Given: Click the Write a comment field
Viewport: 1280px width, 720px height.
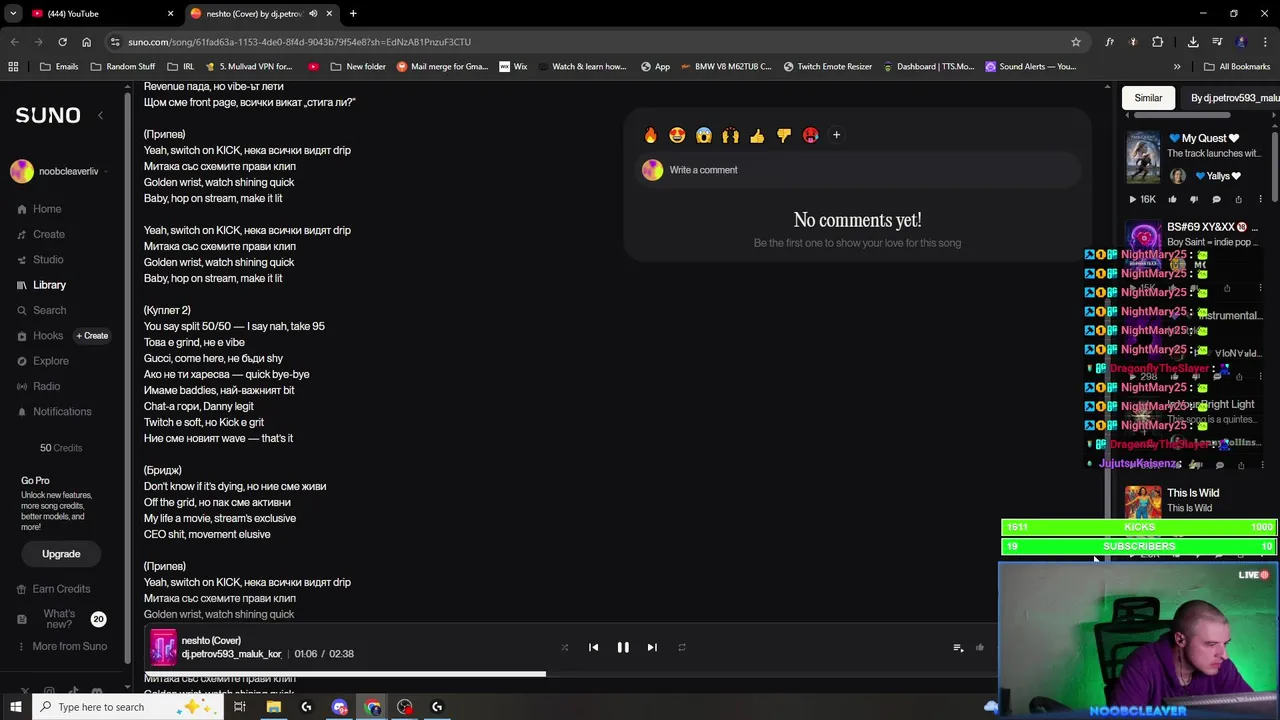Looking at the screenshot, I should coord(857,170).
